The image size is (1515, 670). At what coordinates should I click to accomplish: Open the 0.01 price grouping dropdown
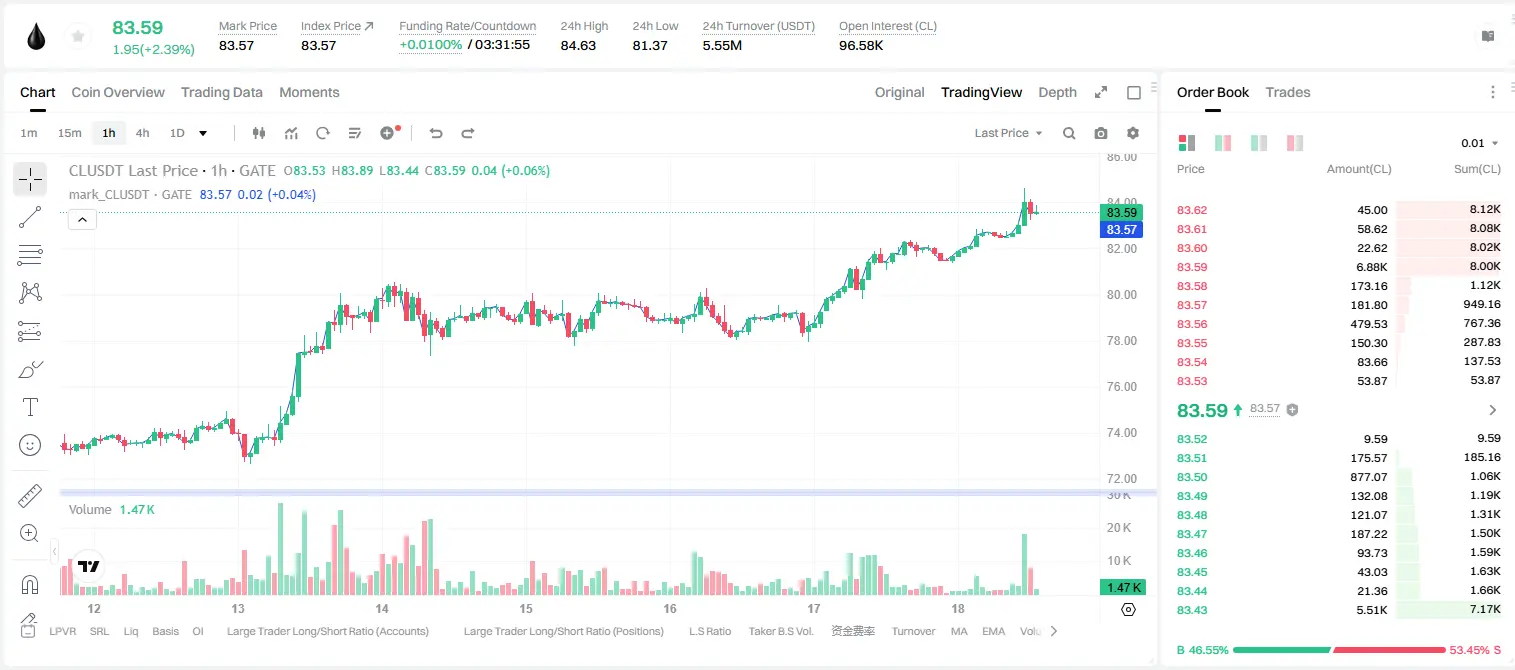(1480, 143)
